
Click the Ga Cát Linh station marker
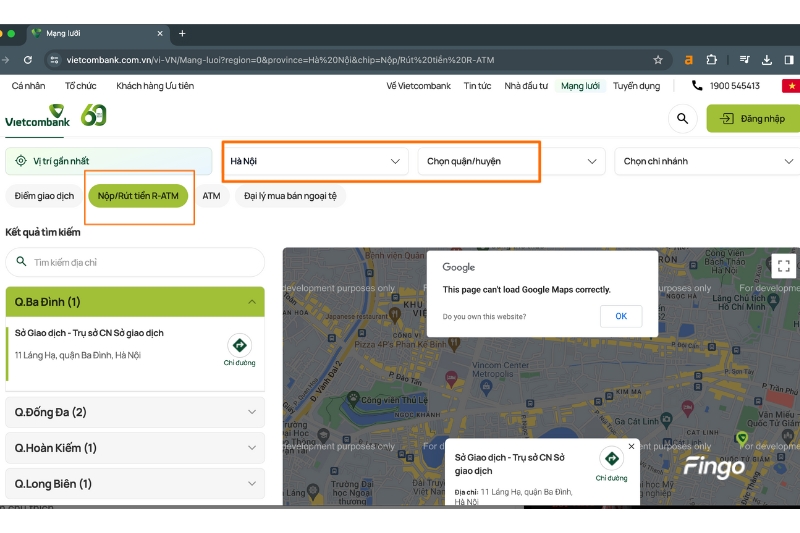pyautogui.click(x=666, y=421)
